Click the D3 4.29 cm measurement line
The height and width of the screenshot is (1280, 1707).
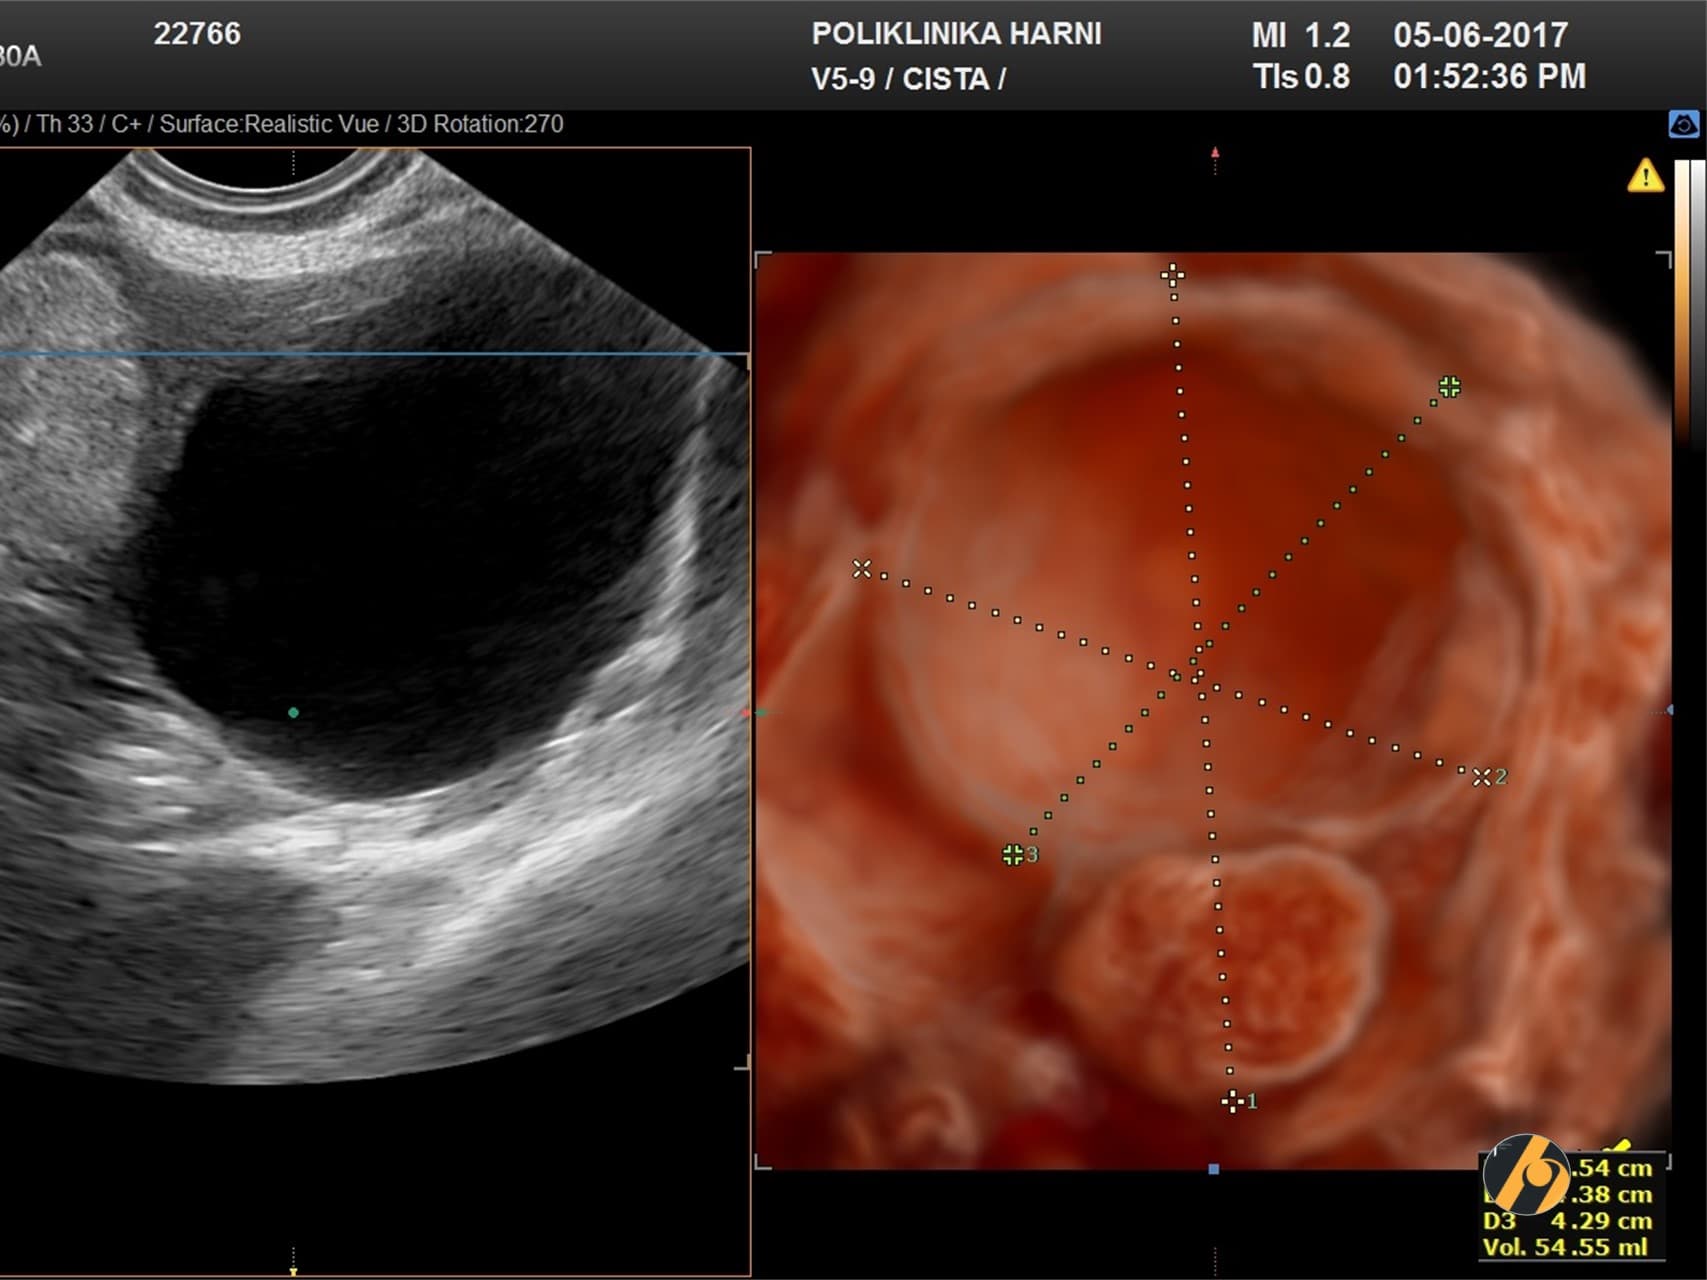click(1566, 1221)
